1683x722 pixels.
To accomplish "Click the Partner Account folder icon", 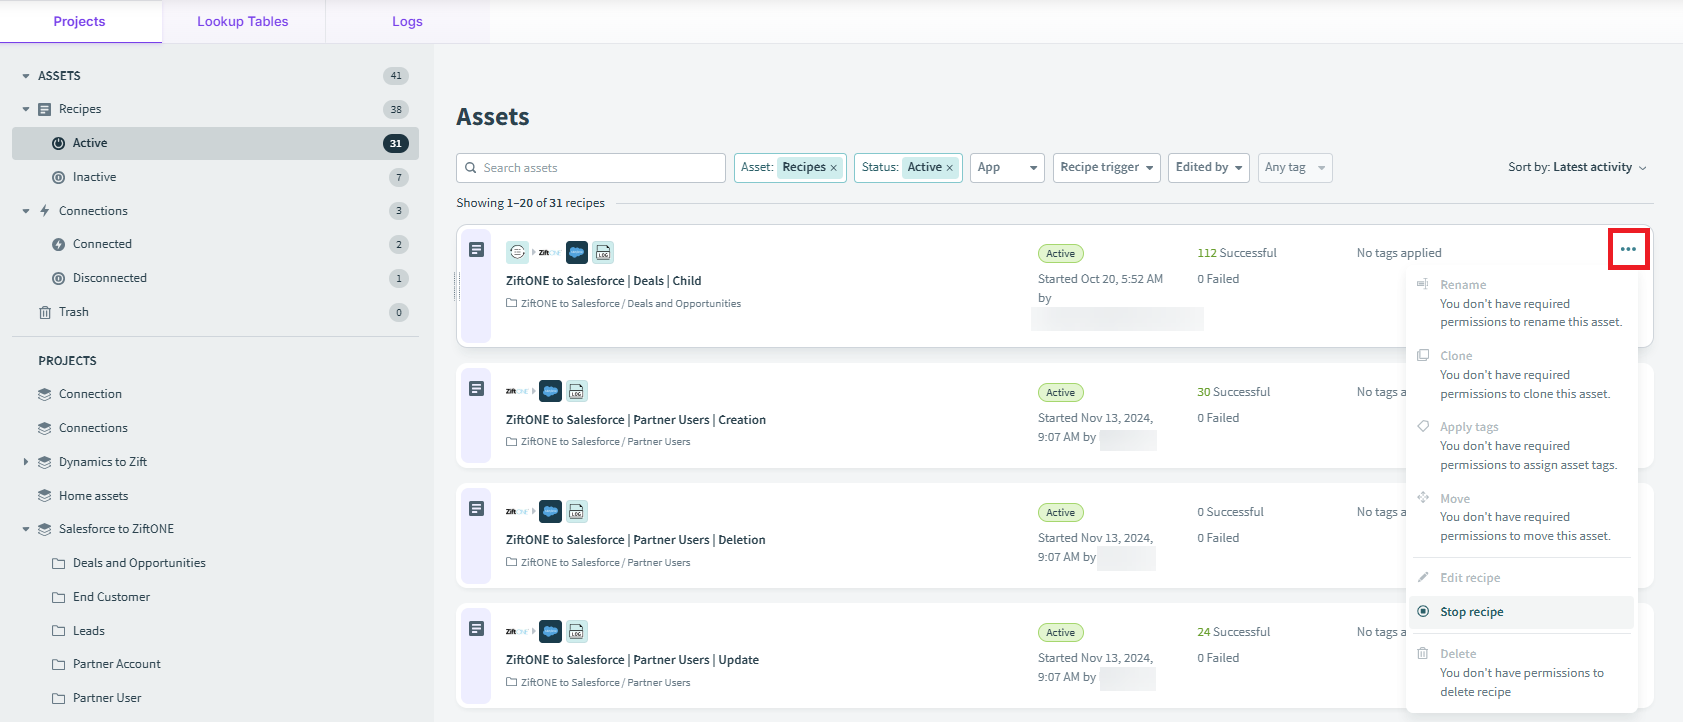I will pos(58,664).
